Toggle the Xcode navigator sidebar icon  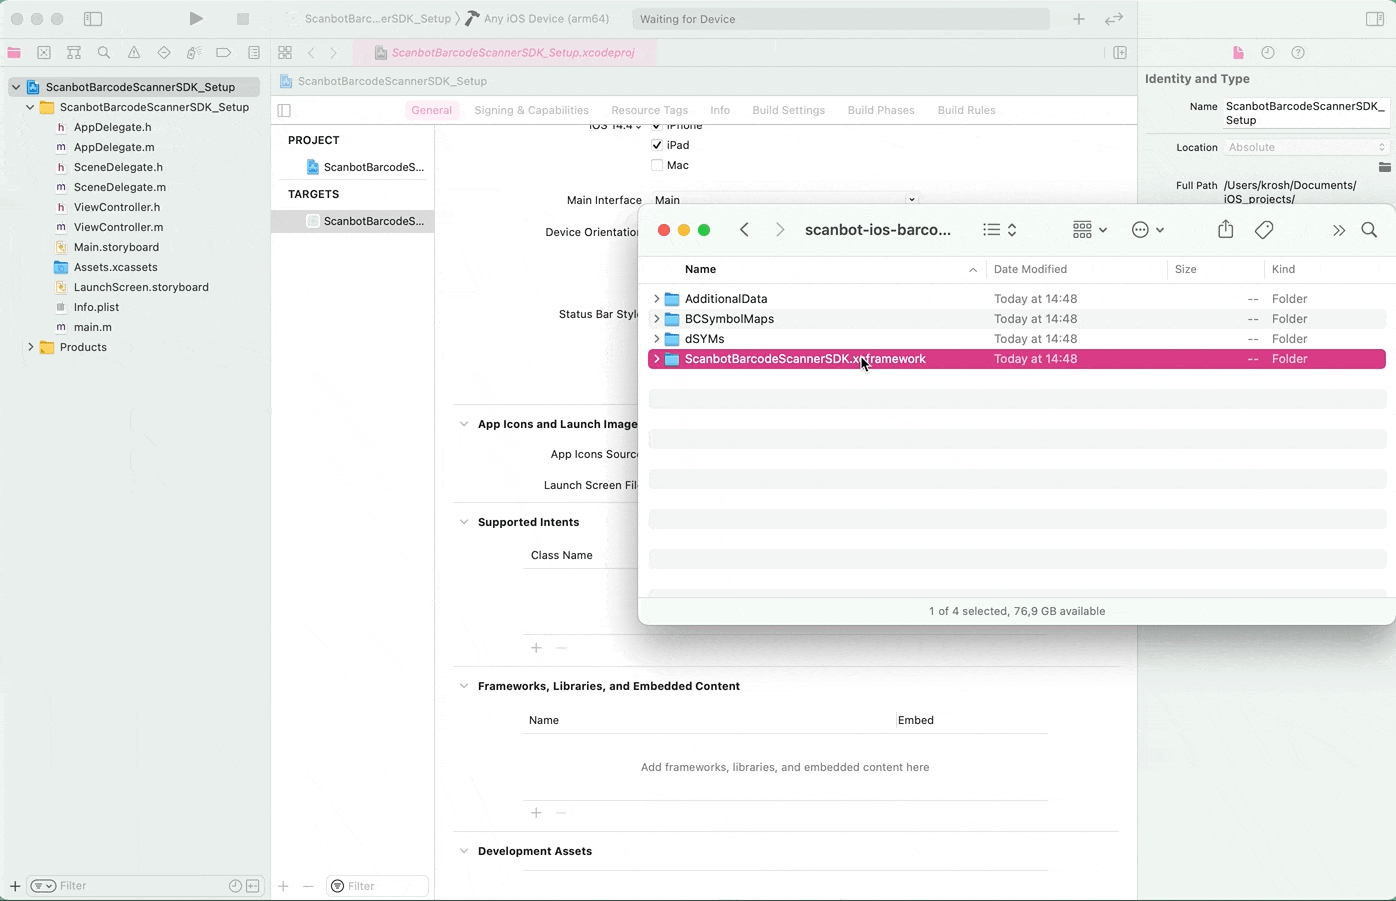pos(93,19)
